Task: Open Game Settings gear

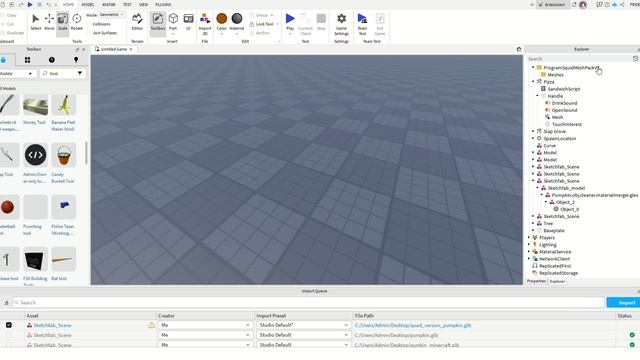Action: click(341, 24)
